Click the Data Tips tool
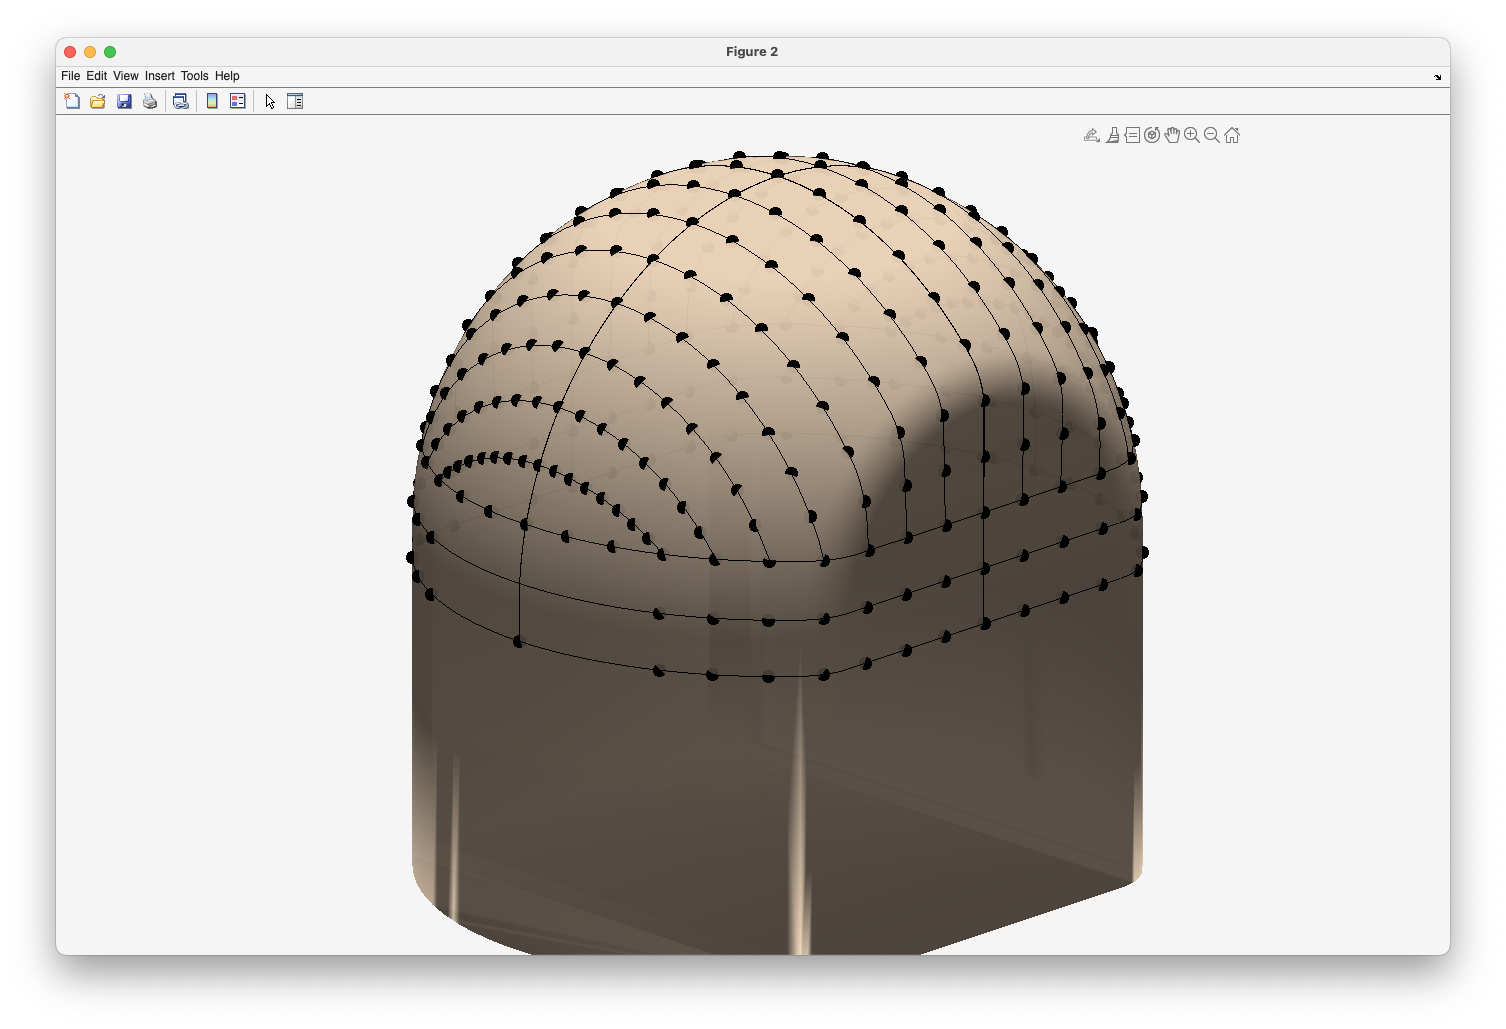The width and height of the screenshot is (1506, 1029). [1132, 135]
